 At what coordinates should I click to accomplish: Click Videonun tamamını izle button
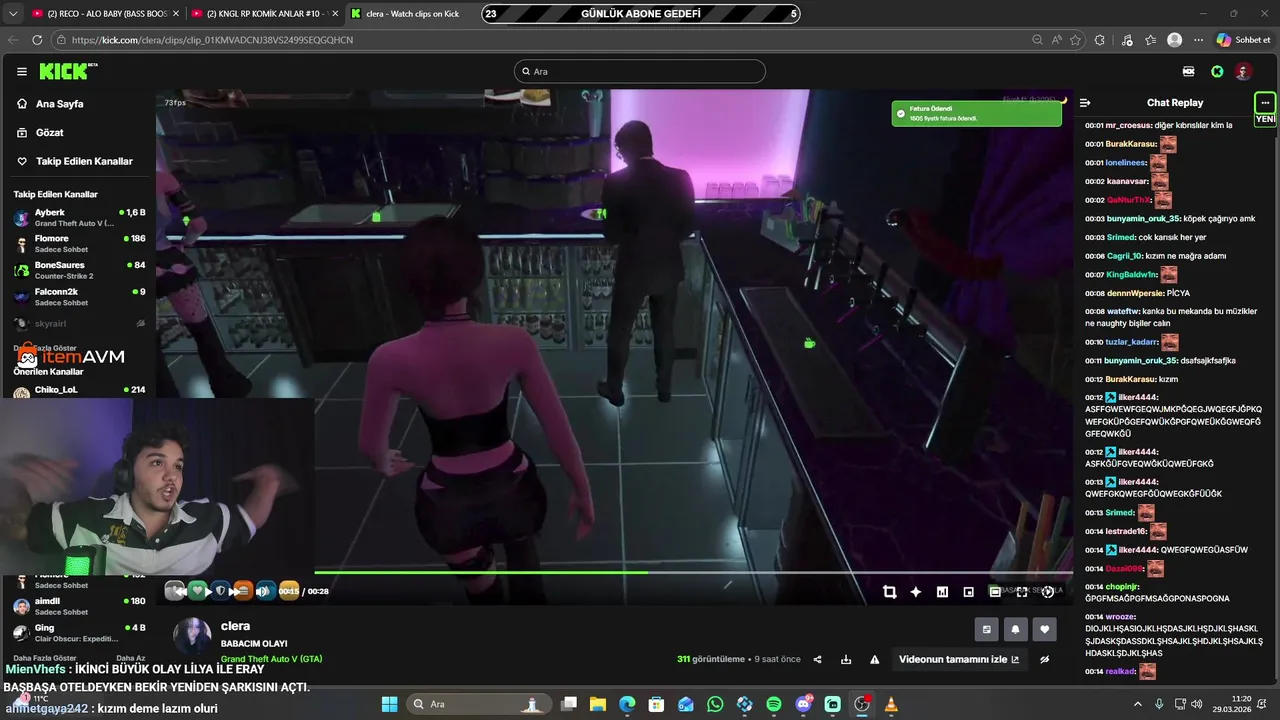pyautogui.click(x=959, y=659)
